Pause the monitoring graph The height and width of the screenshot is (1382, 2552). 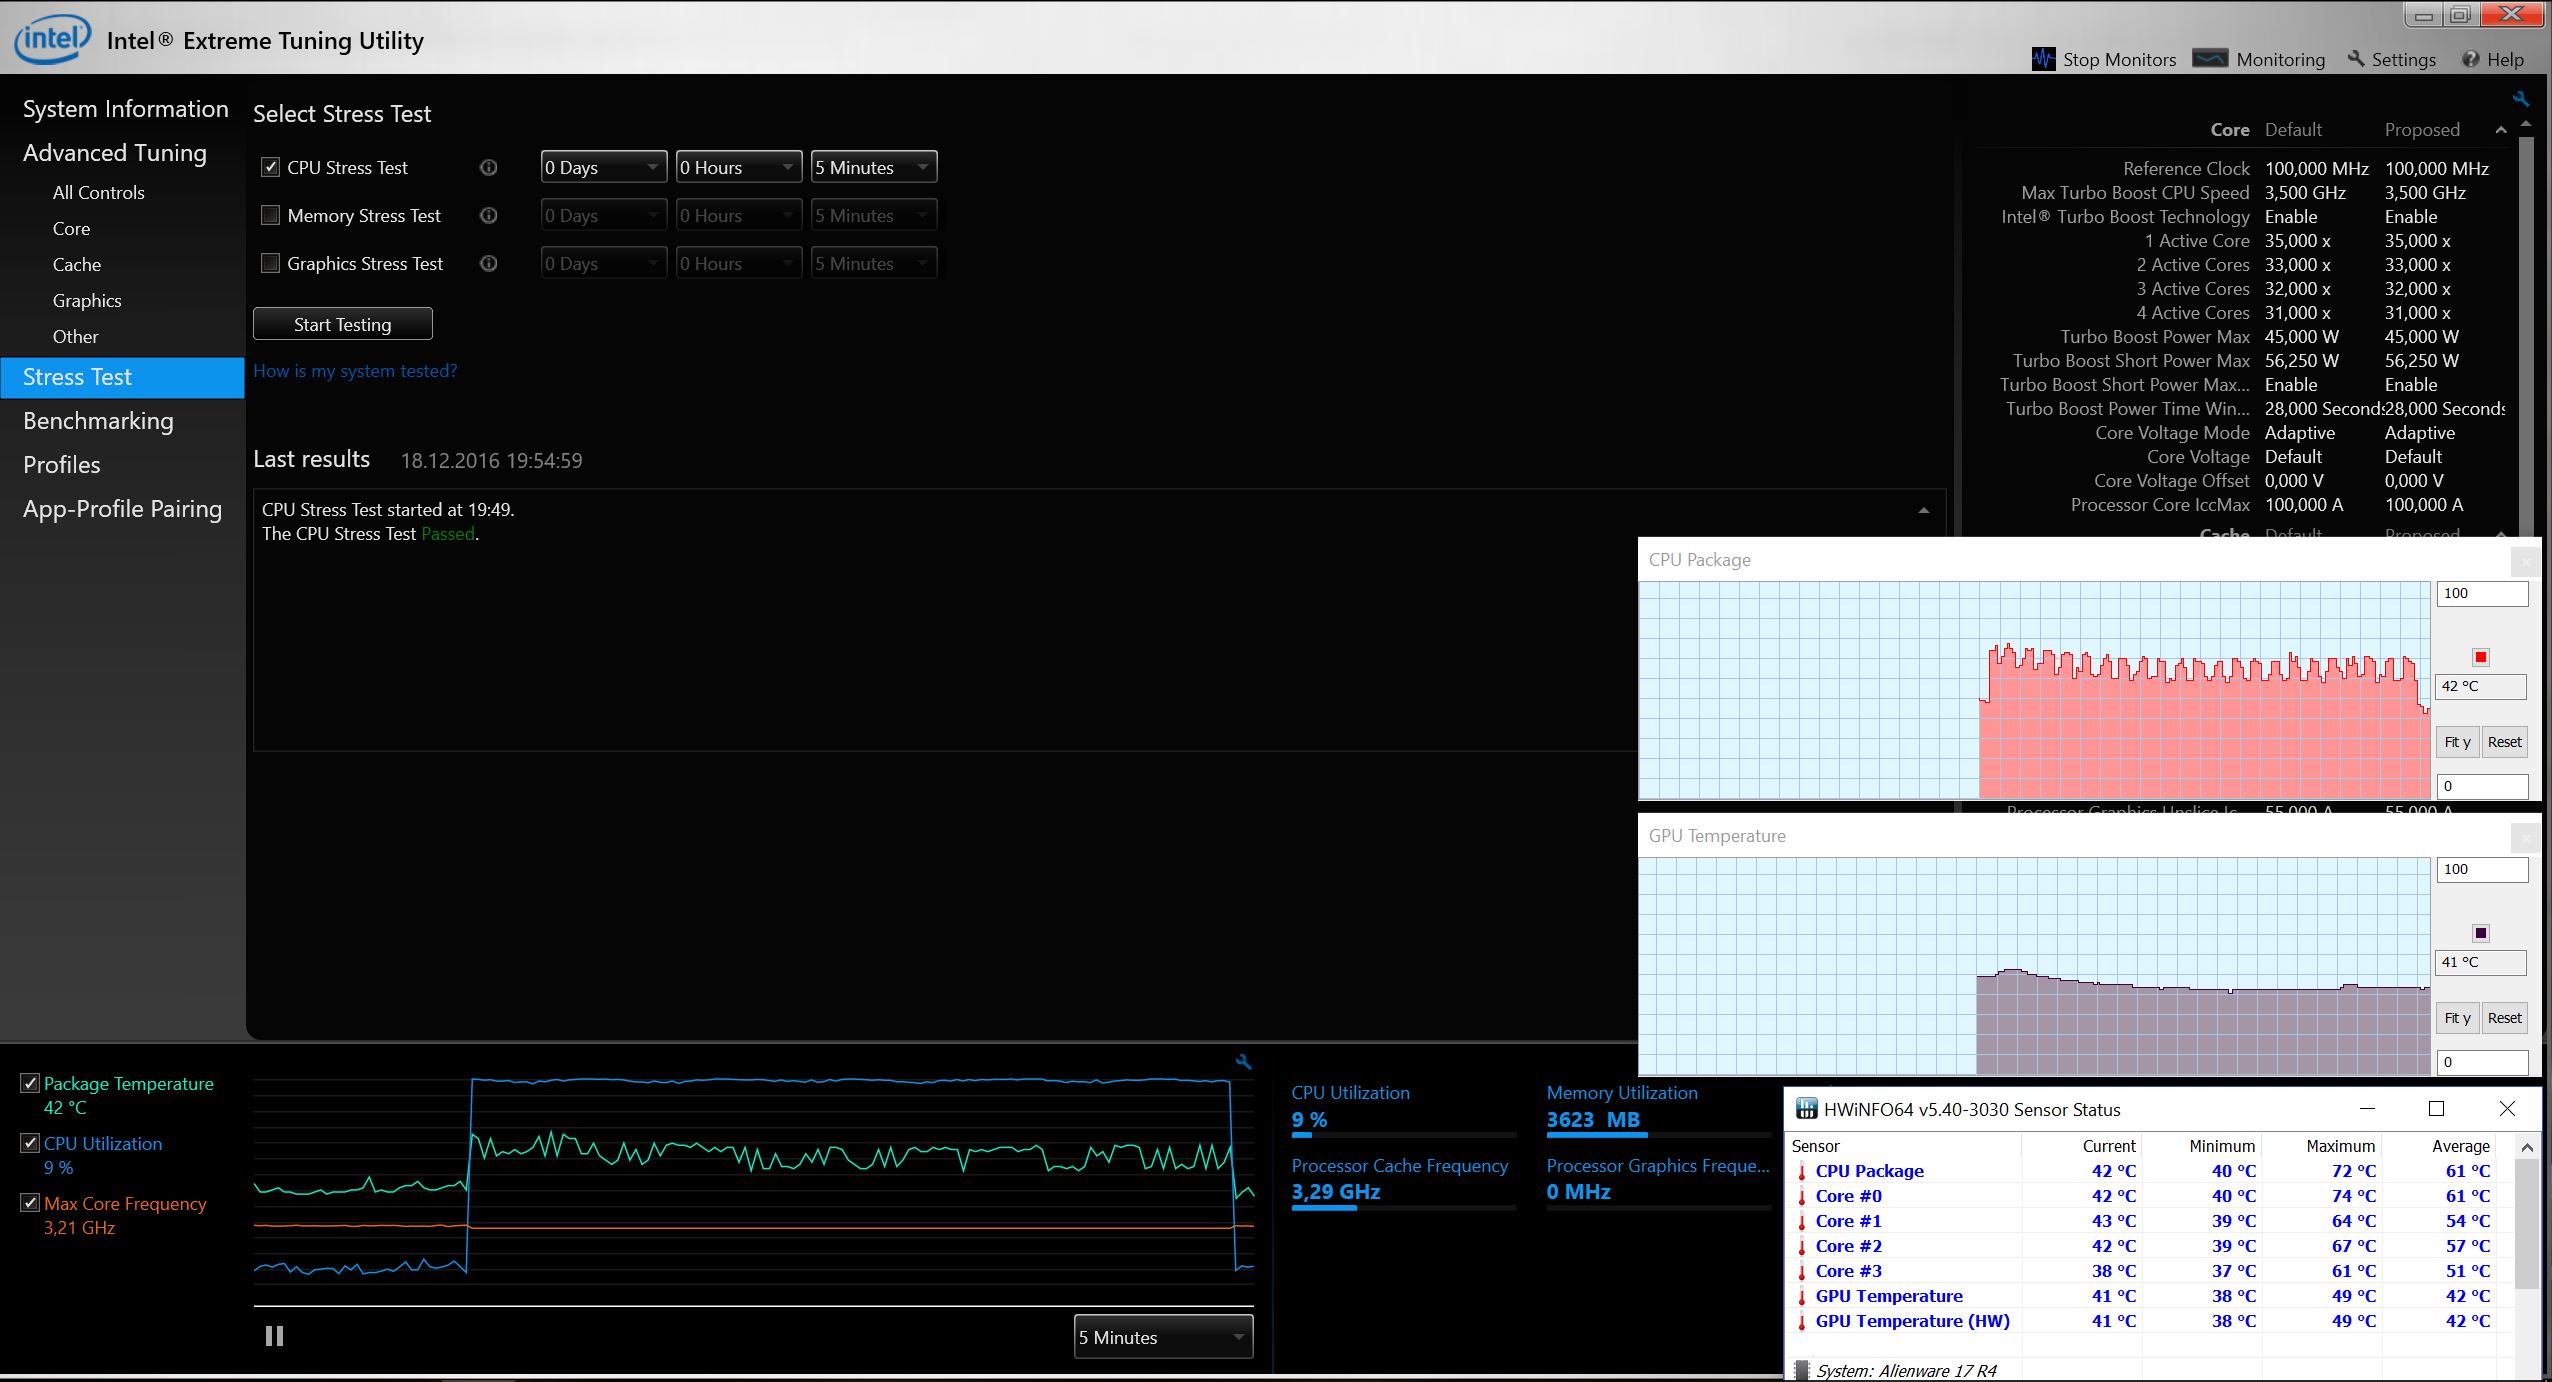[x=274, y=1336]
